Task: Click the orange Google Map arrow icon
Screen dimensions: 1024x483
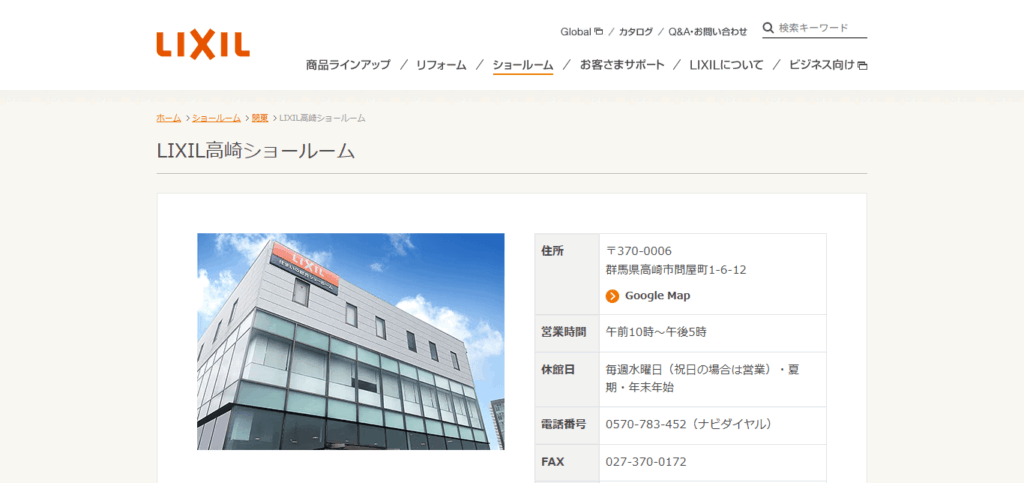Action: (612, 296)
